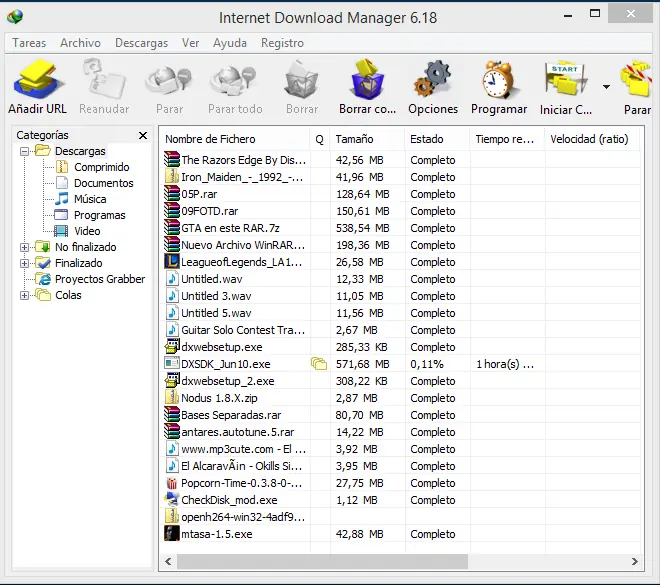Click the Borrar trash icon
Screen dimensions: 660x585
coord(301,80)
